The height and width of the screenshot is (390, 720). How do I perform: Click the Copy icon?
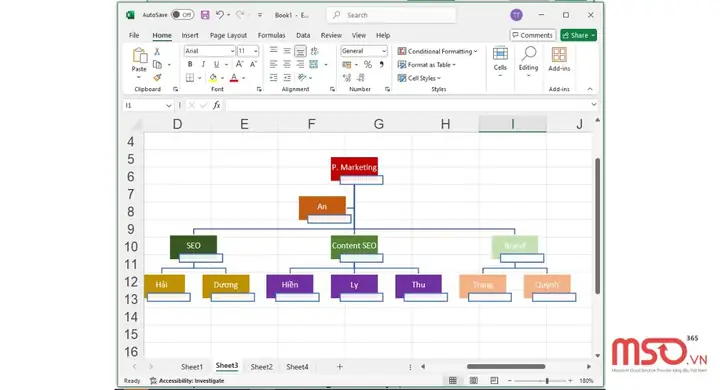(157, 65)
